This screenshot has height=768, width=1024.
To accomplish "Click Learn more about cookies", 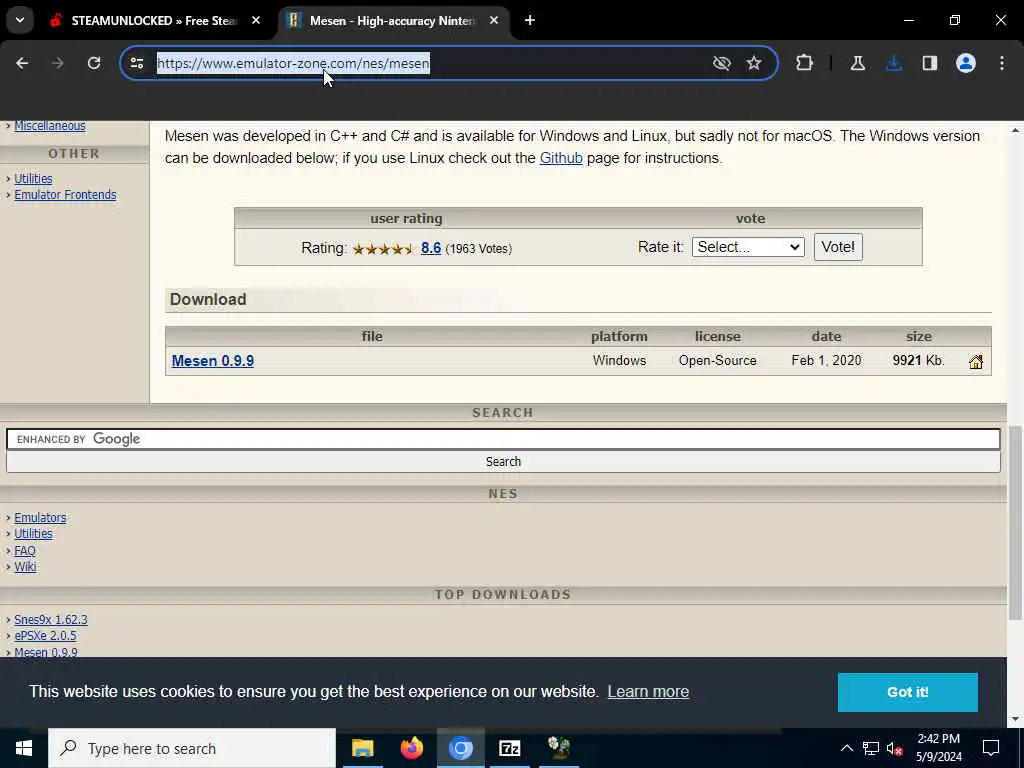I will (648, 692).
